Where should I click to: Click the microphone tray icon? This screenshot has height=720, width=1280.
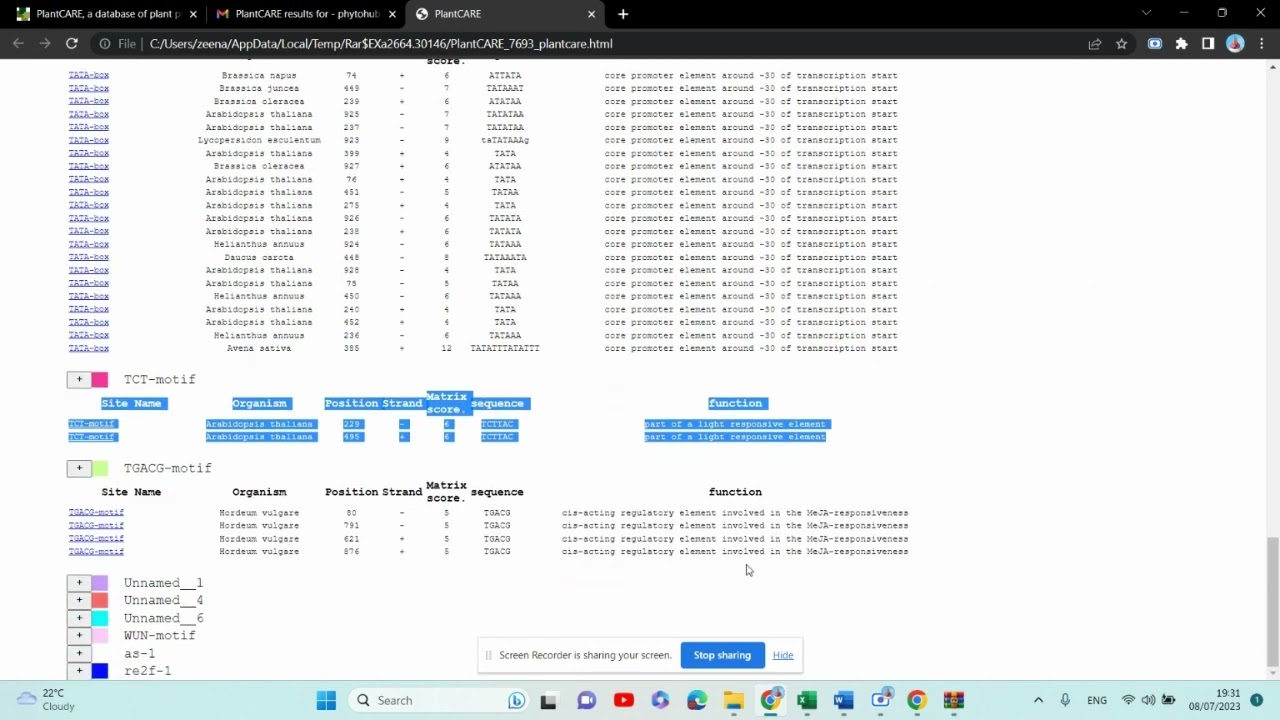[1065, 700]
